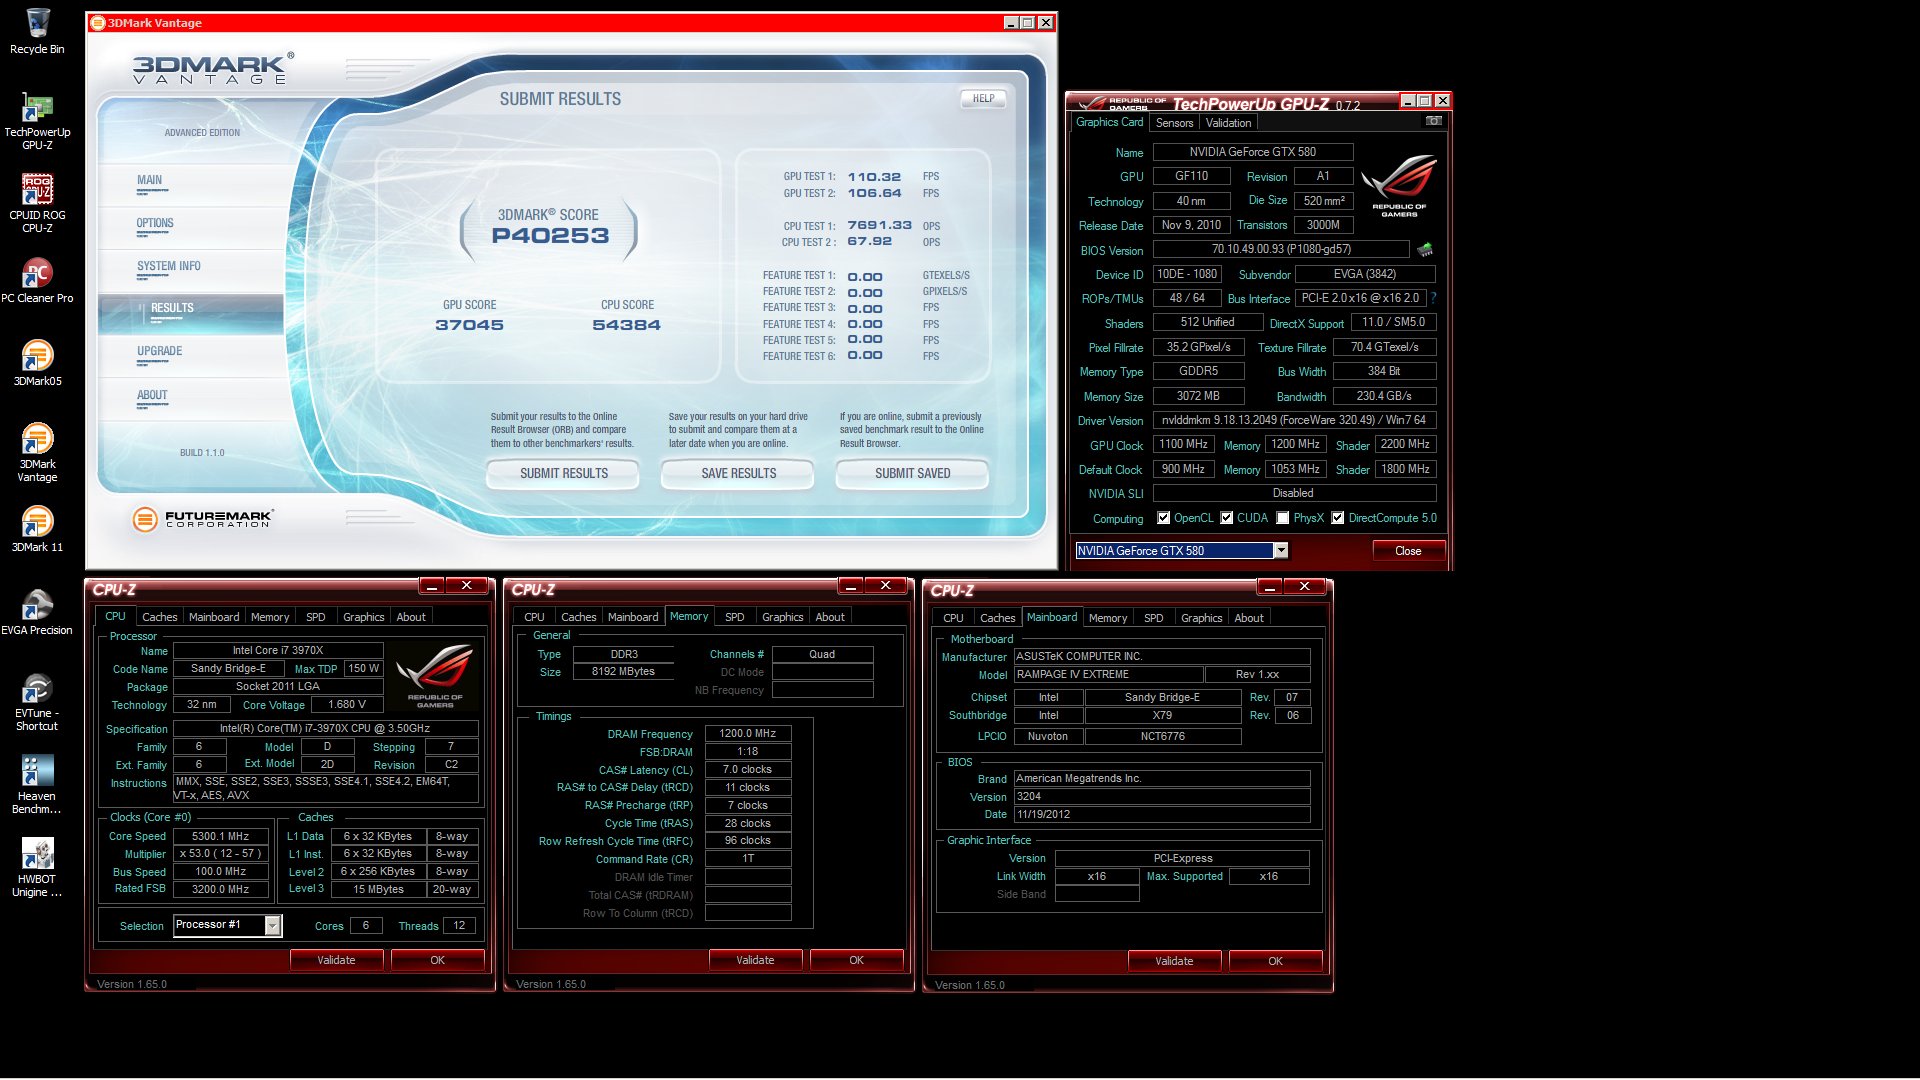Image resolution: width=1920 pixels, height=1080 pixels.
Task: Click Validate in the right CPU-Z window
Action: click(x=1174, y=961)
